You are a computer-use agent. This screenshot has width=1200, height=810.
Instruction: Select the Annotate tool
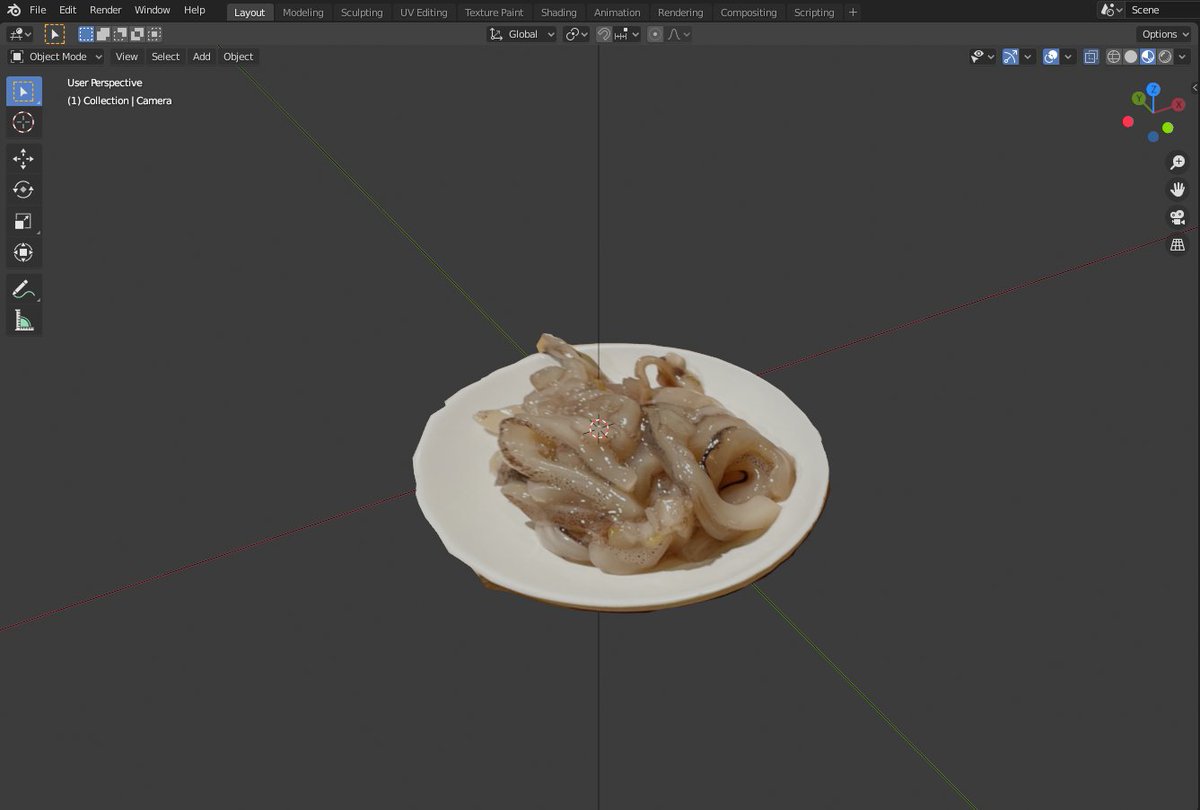click(x=24, y=289)
